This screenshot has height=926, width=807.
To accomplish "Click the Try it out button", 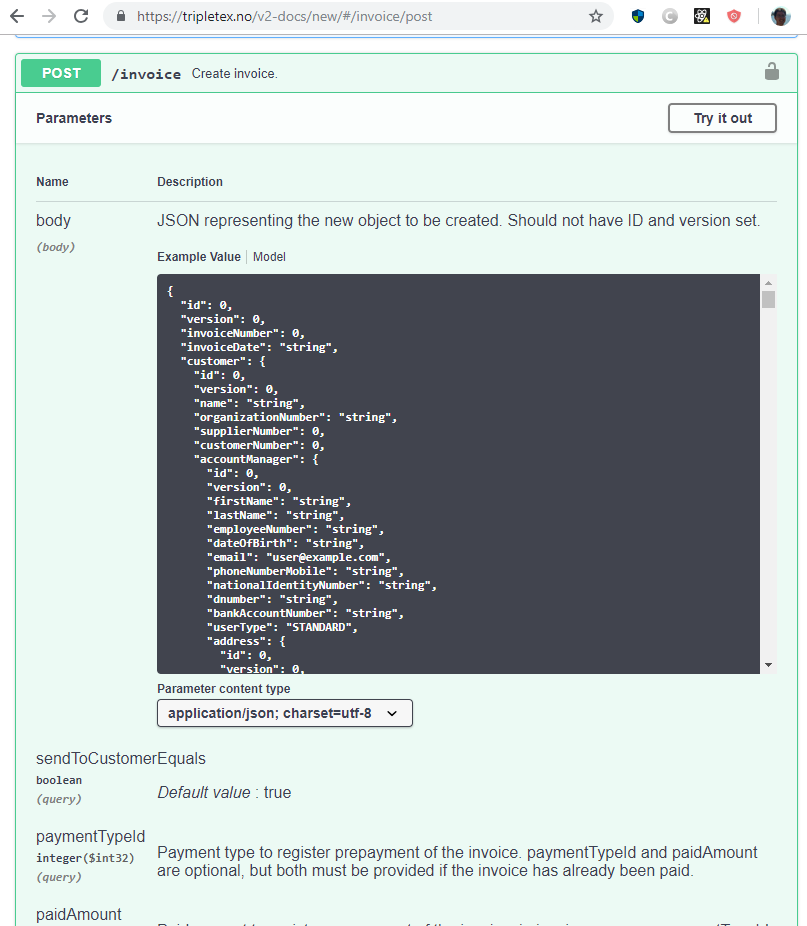I will point(722,118).
